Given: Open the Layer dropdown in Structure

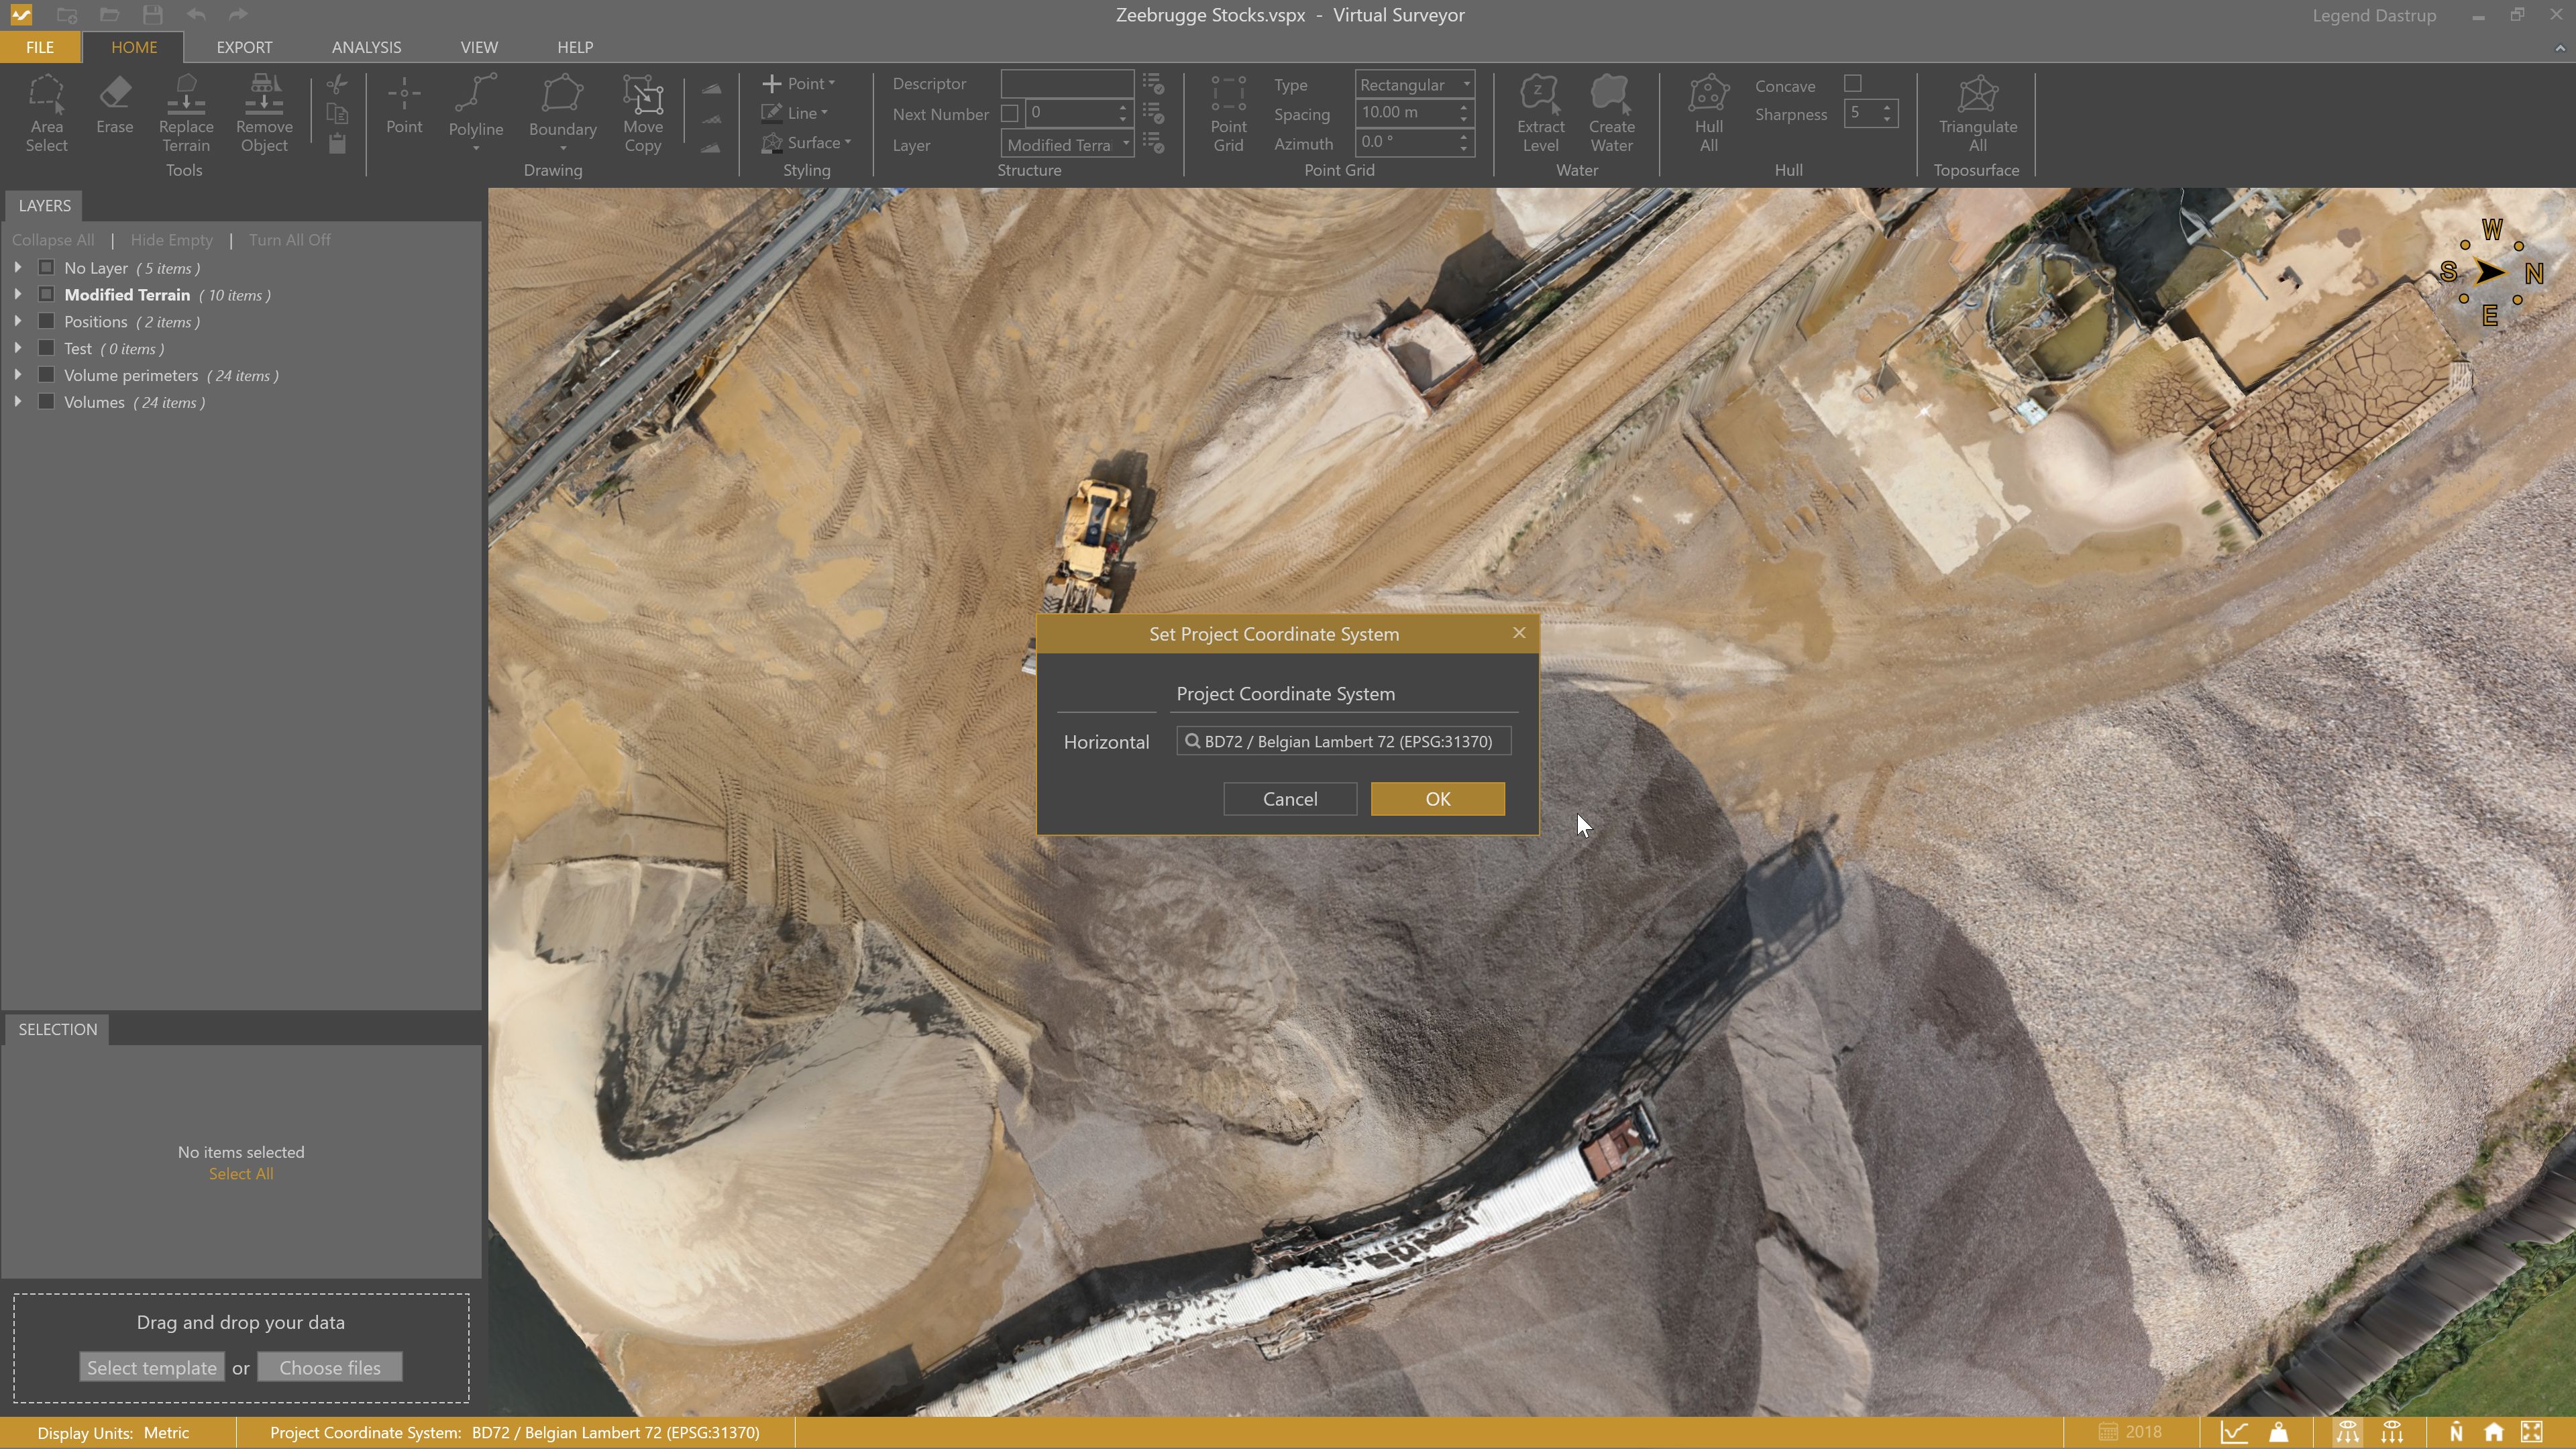Looking at the screenshot, I should click(1067, 144).
